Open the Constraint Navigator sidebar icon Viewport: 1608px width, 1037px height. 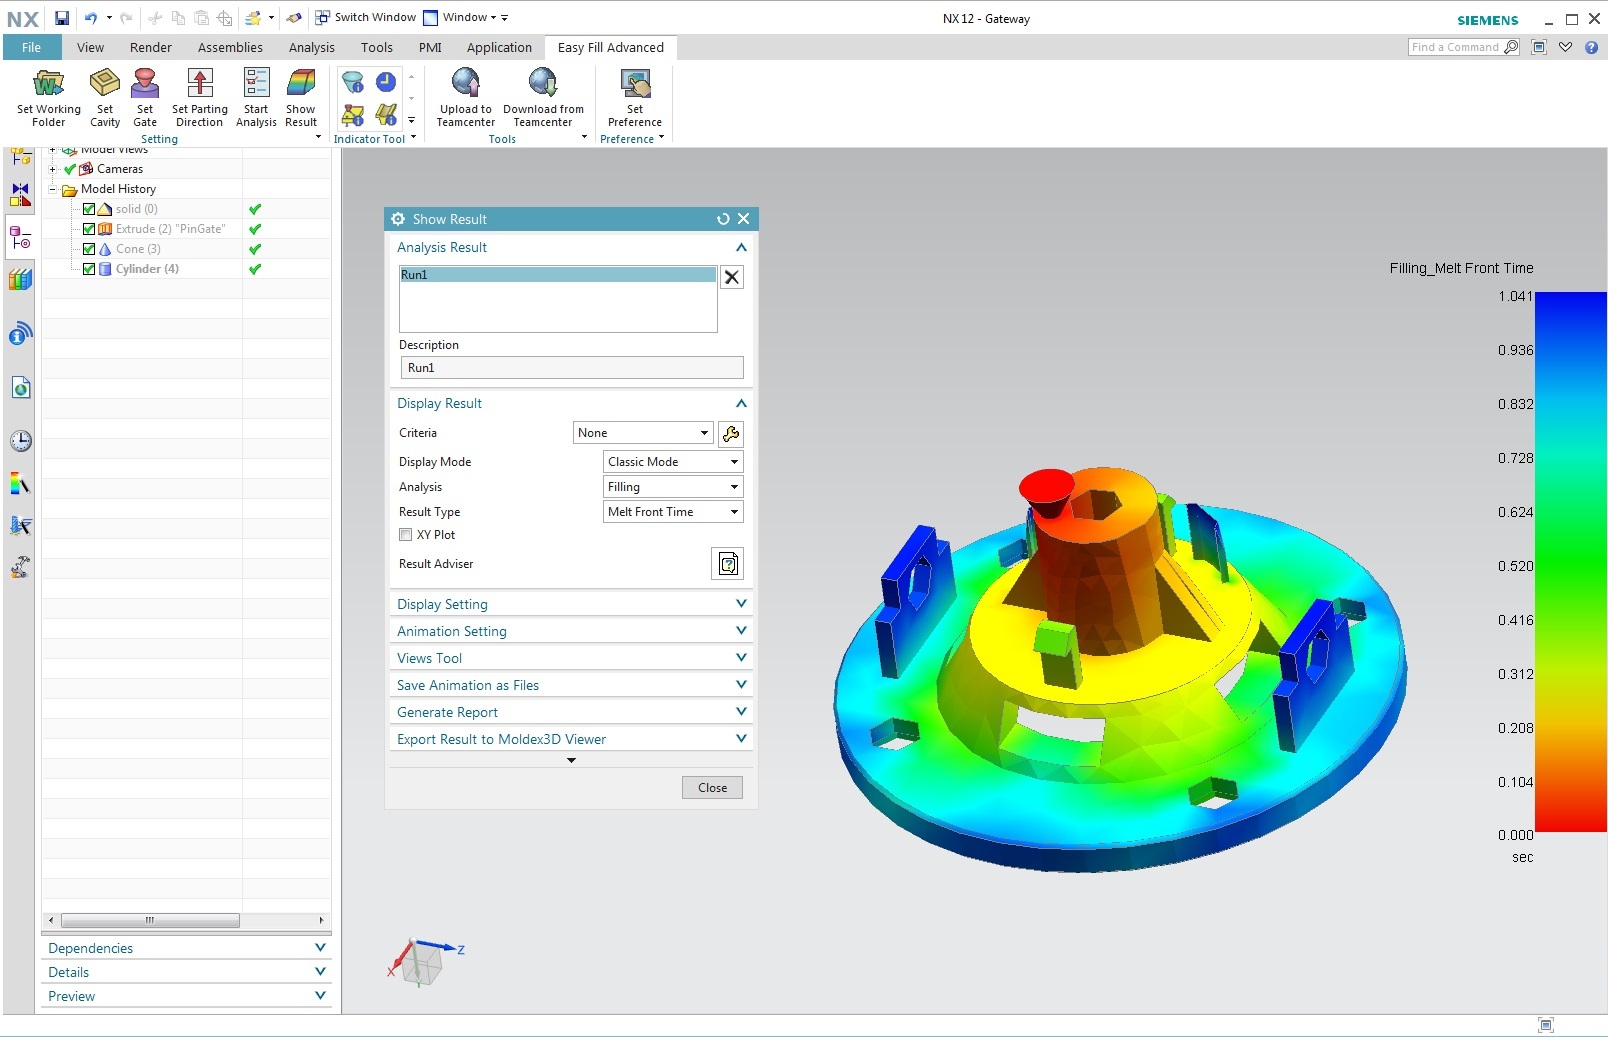click(20, 194)
